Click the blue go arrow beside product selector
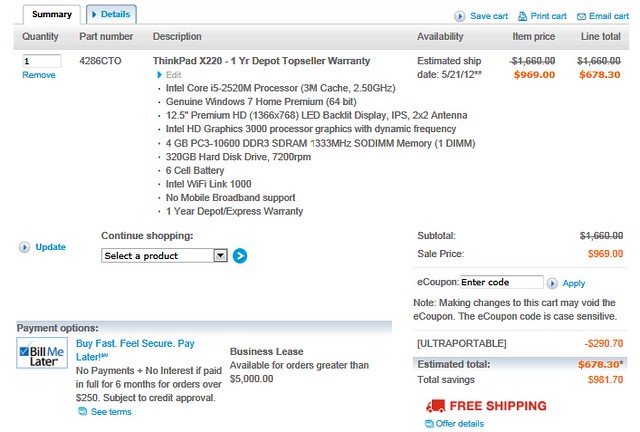640x432 pixels. (x=240, y=256)
